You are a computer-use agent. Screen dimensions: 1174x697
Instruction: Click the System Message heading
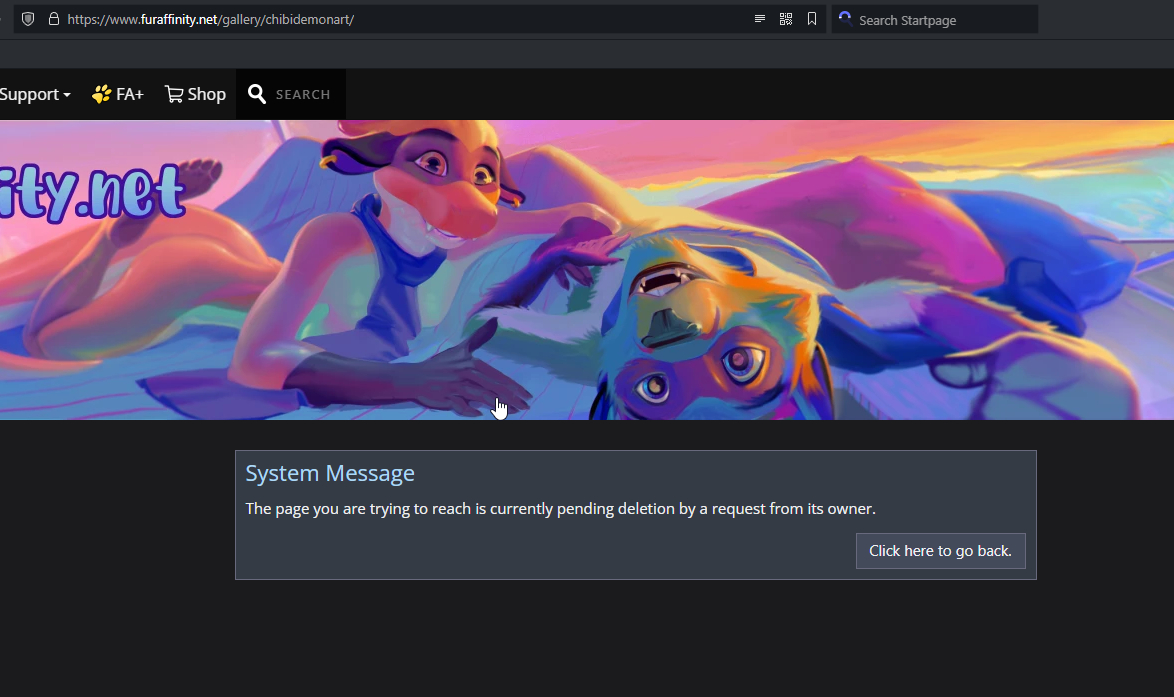point(330,474)
